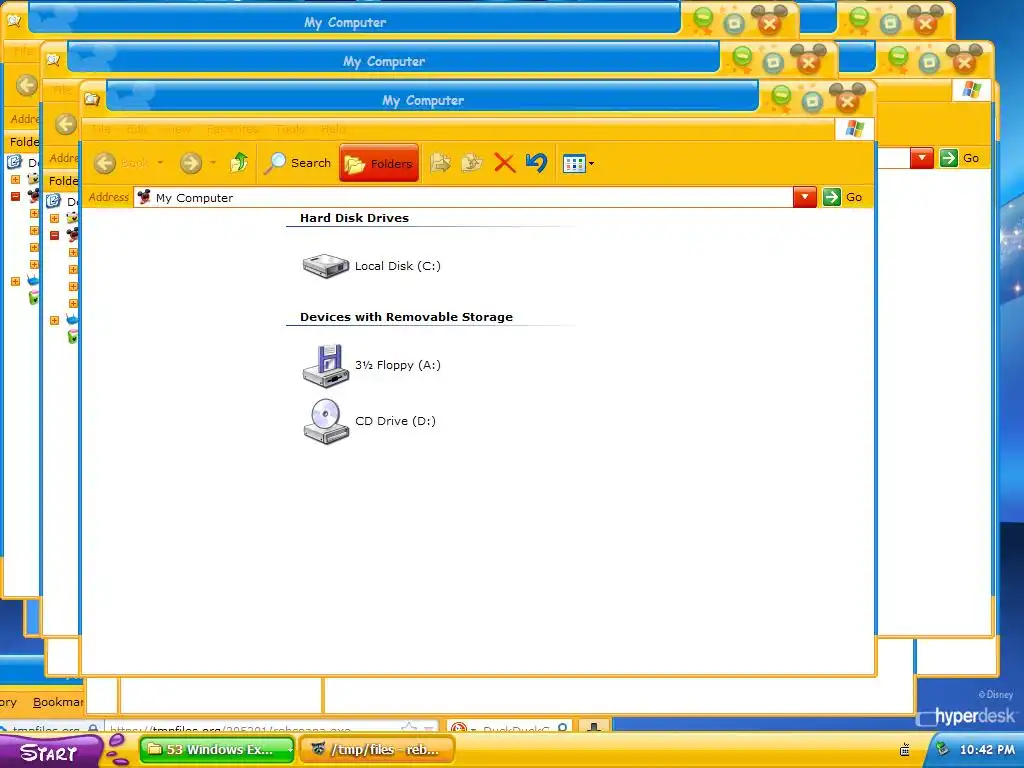Click the Hard Disk Drives group header
Viewport: 1024px width, 768px height.
tap(355, 218)
